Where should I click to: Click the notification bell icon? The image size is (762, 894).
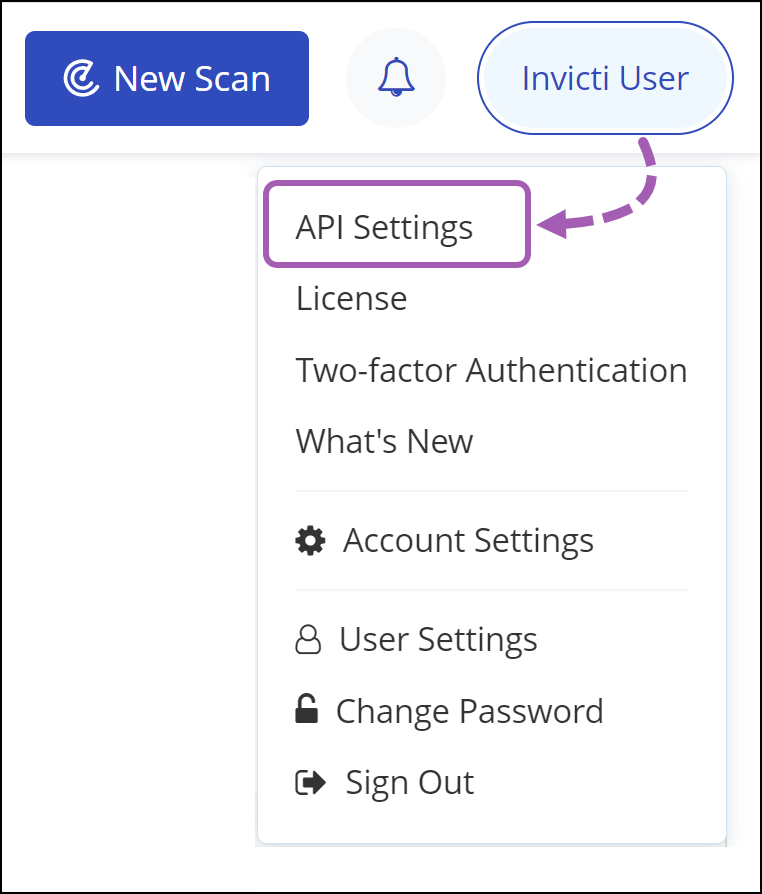[396, 77]
